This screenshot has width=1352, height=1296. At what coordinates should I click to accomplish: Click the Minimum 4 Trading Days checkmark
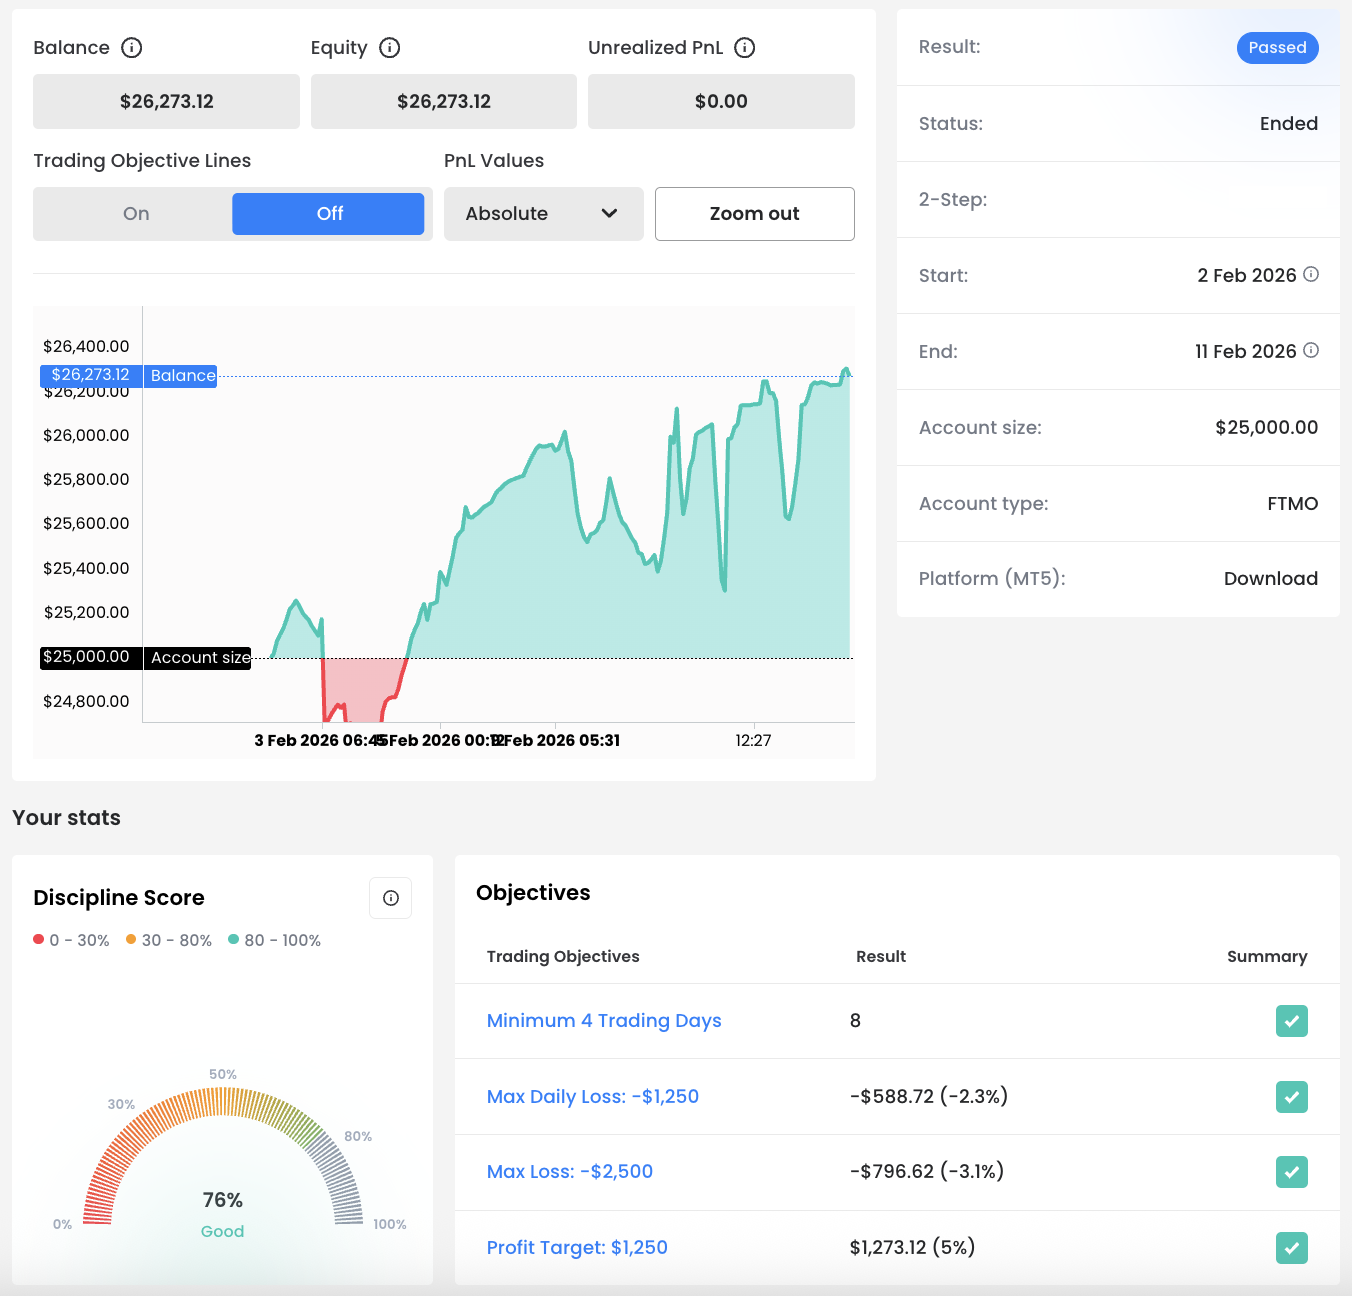click(x=1291, y=1021)
